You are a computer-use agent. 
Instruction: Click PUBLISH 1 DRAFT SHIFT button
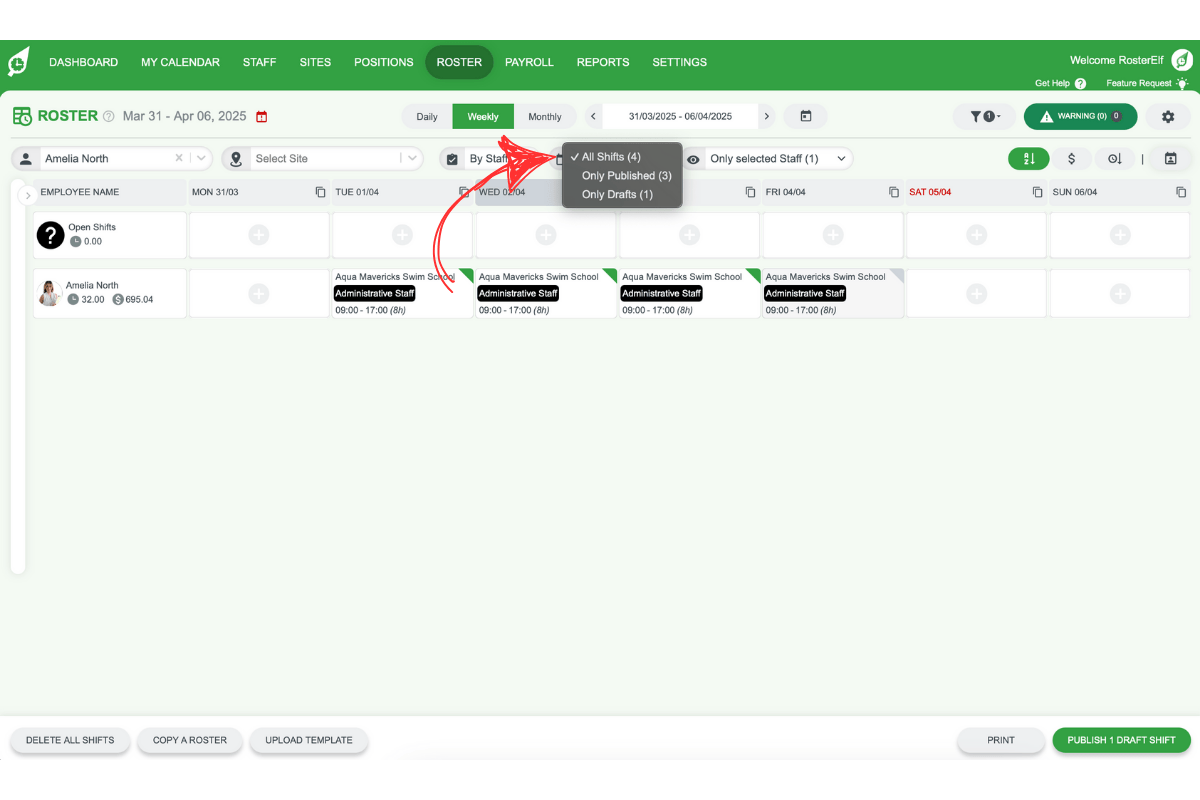click(x=1121, y=740)
